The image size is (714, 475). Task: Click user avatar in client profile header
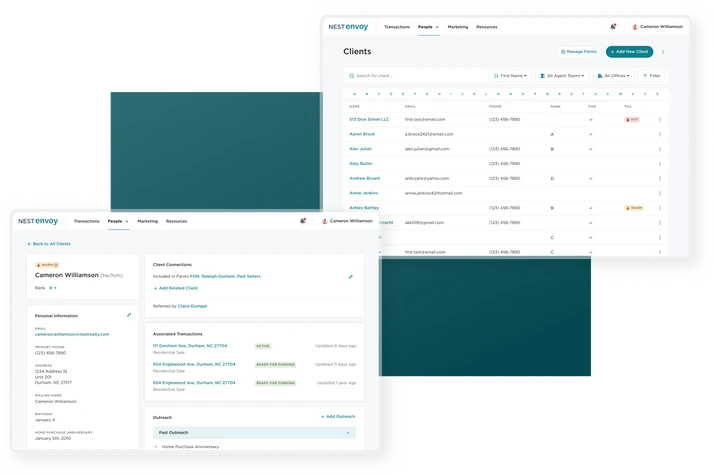325,221
